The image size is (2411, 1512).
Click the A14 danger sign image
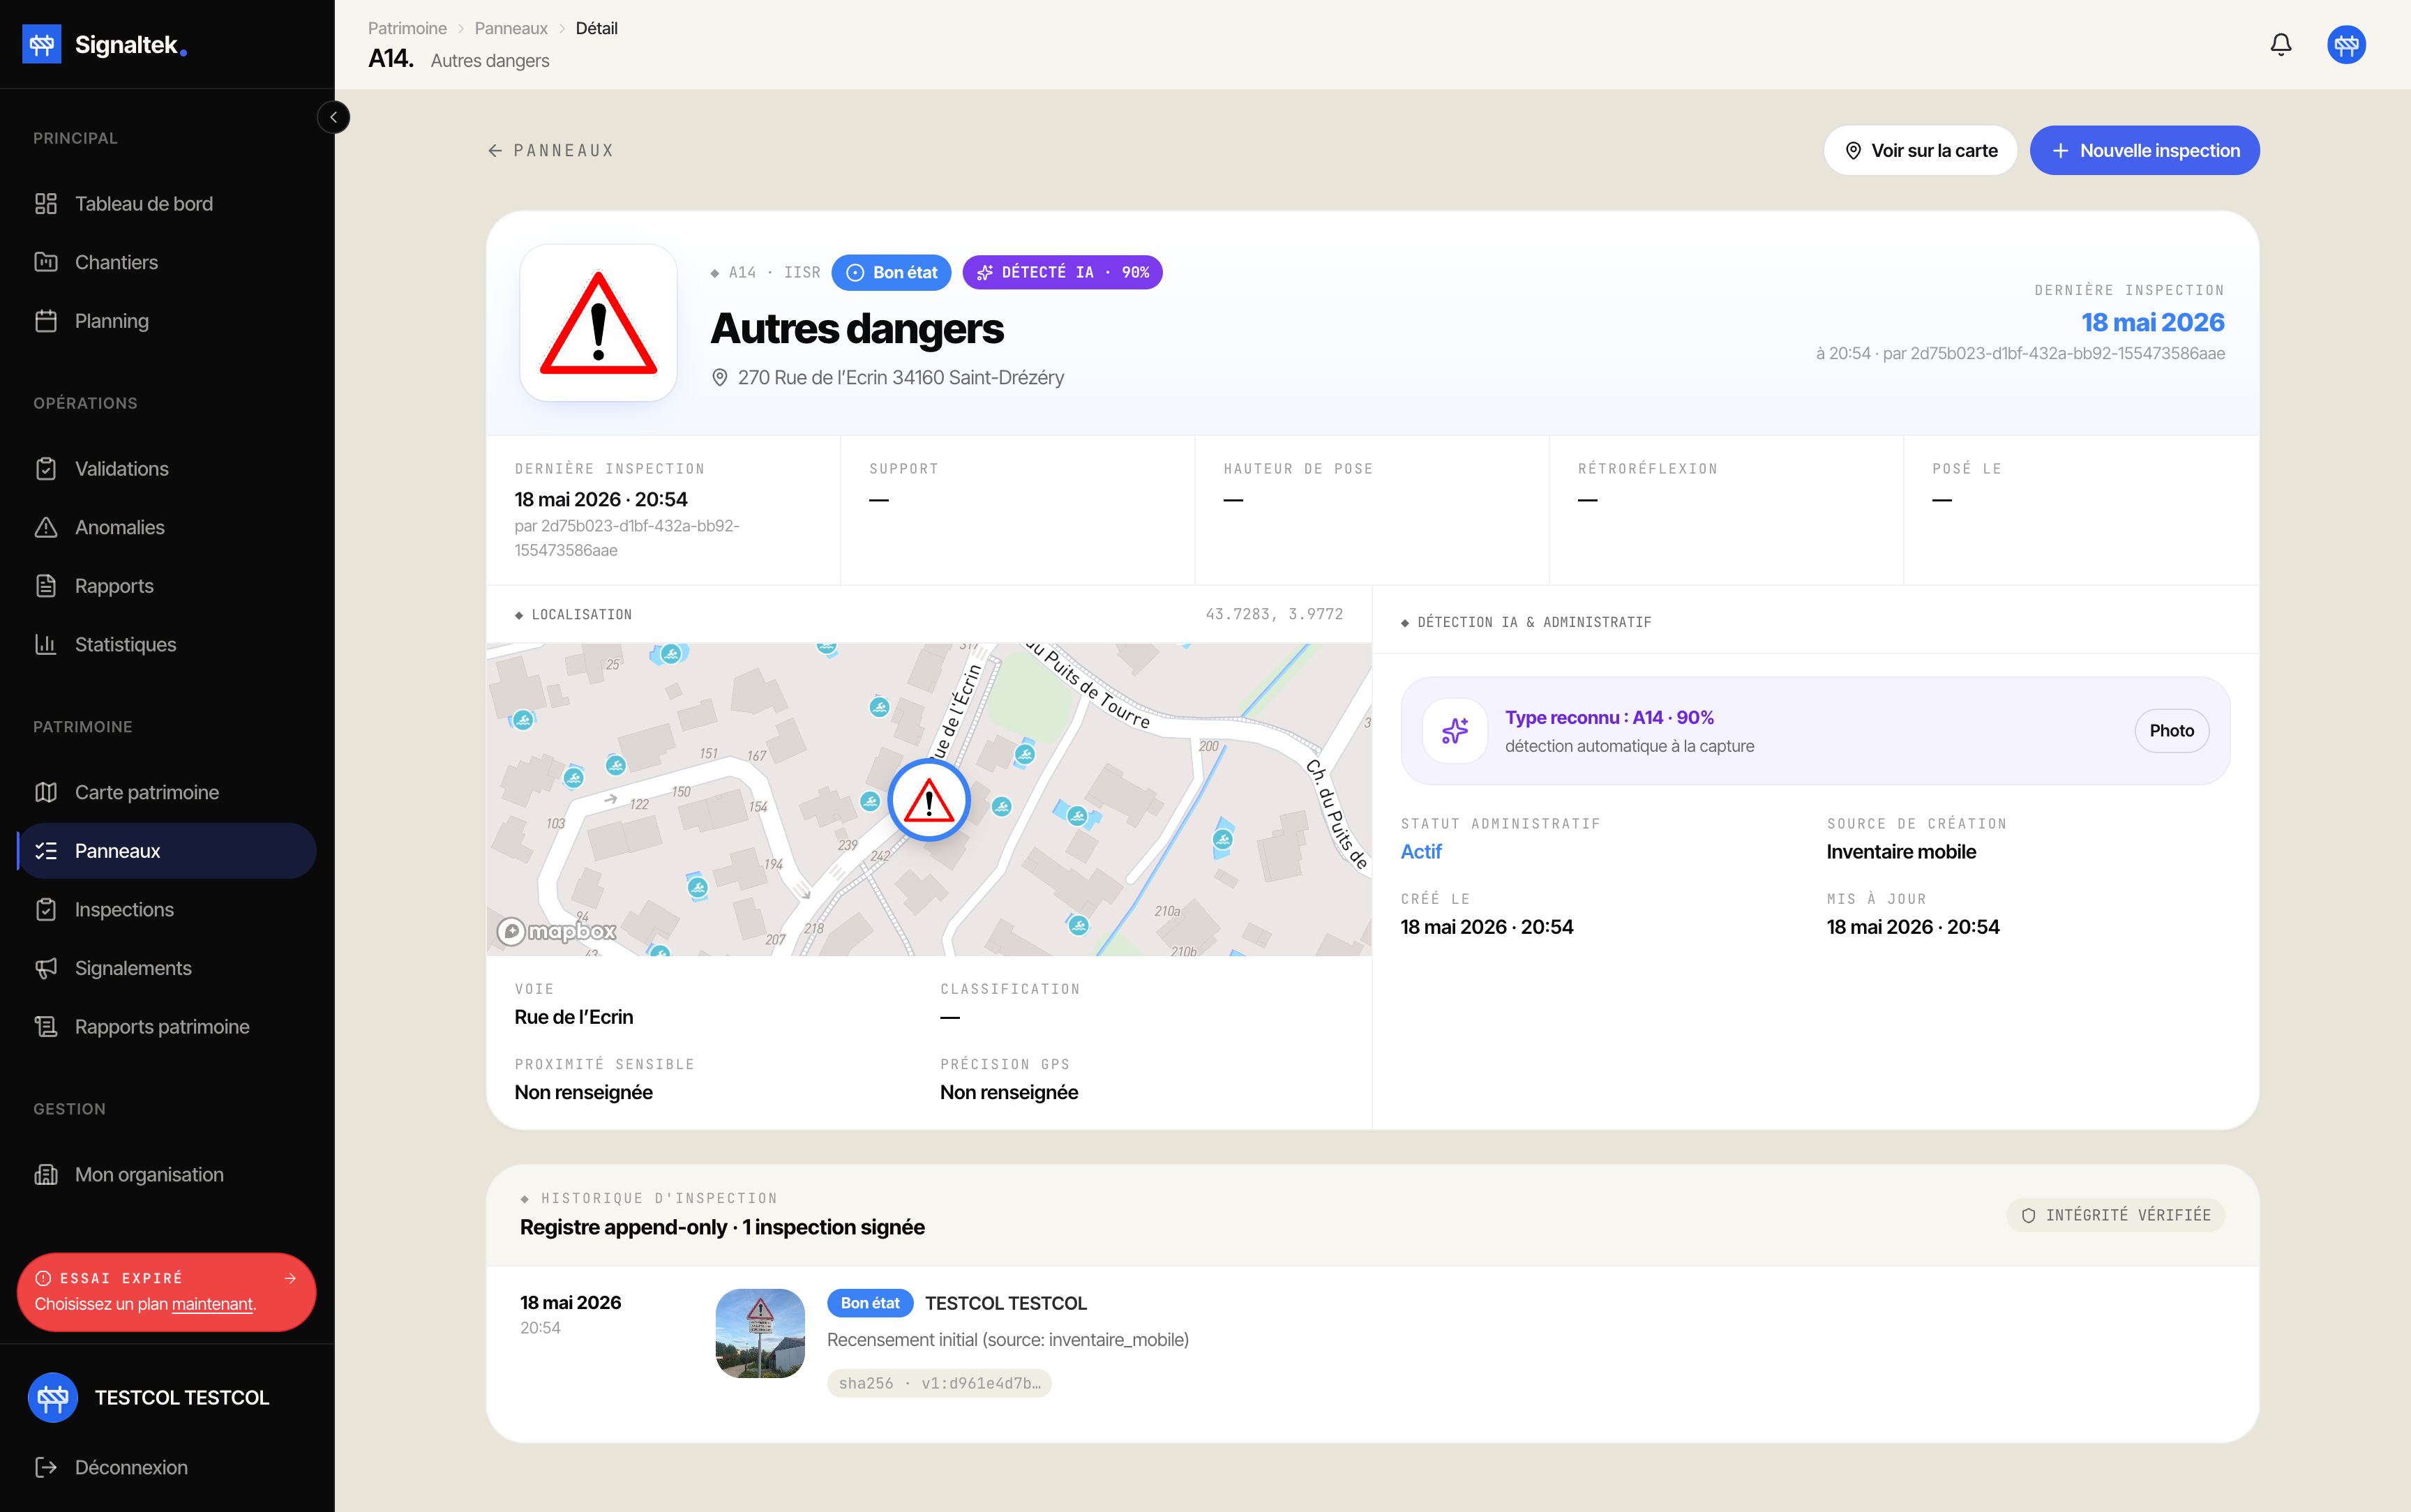pos(598,323)
